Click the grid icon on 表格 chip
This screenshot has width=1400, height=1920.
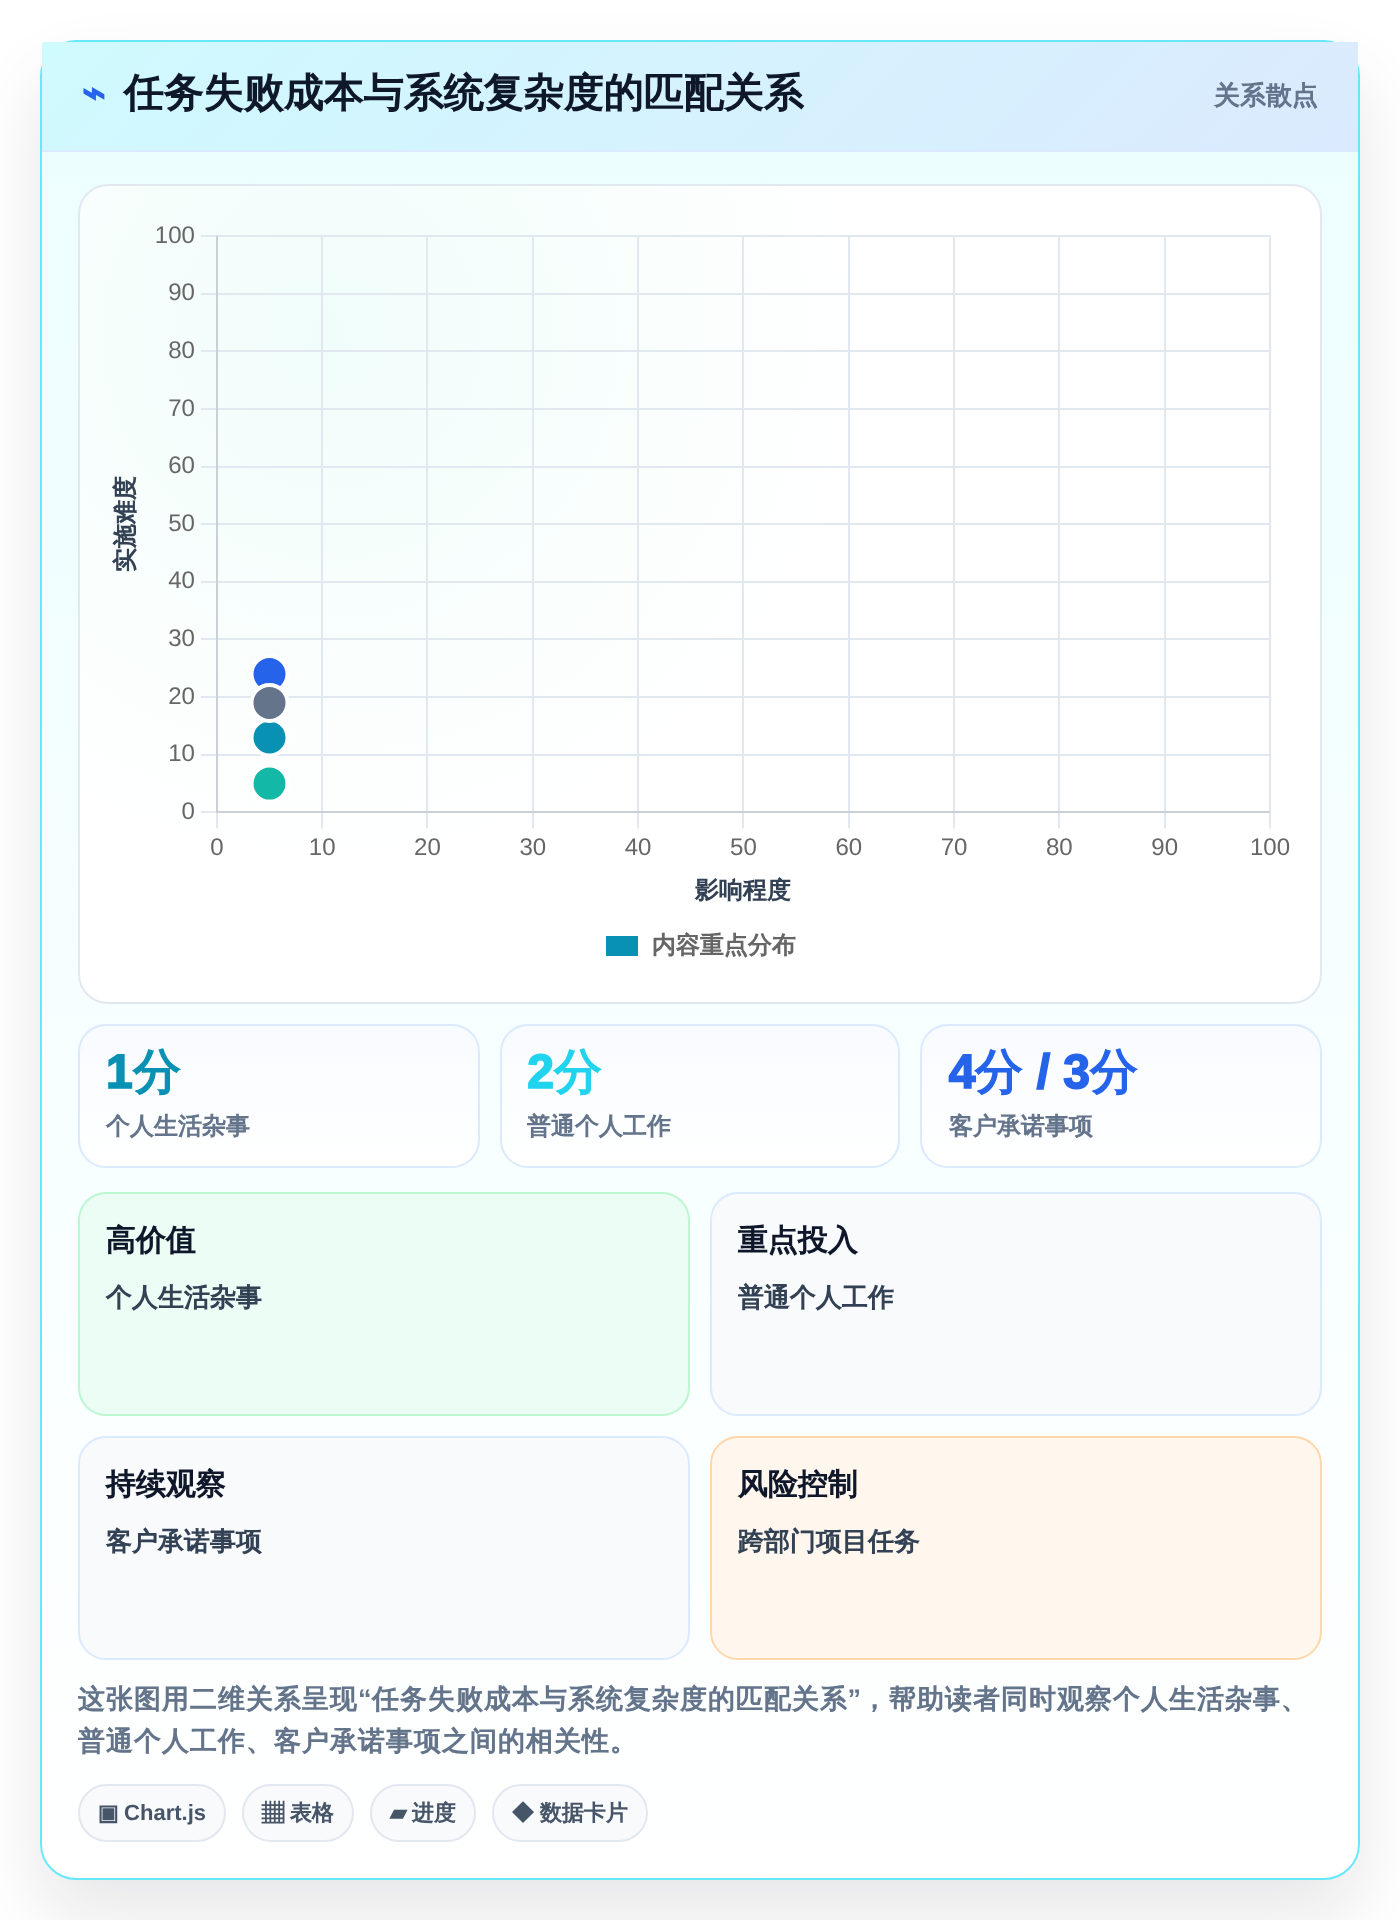[x=273, y=1813]
